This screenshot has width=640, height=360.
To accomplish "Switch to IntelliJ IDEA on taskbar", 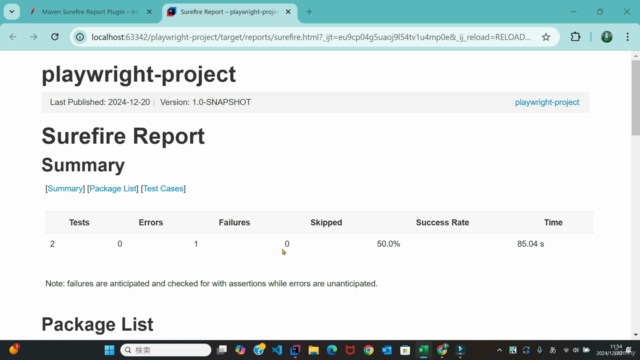I will pyautogui.click(x=295, y=350).
